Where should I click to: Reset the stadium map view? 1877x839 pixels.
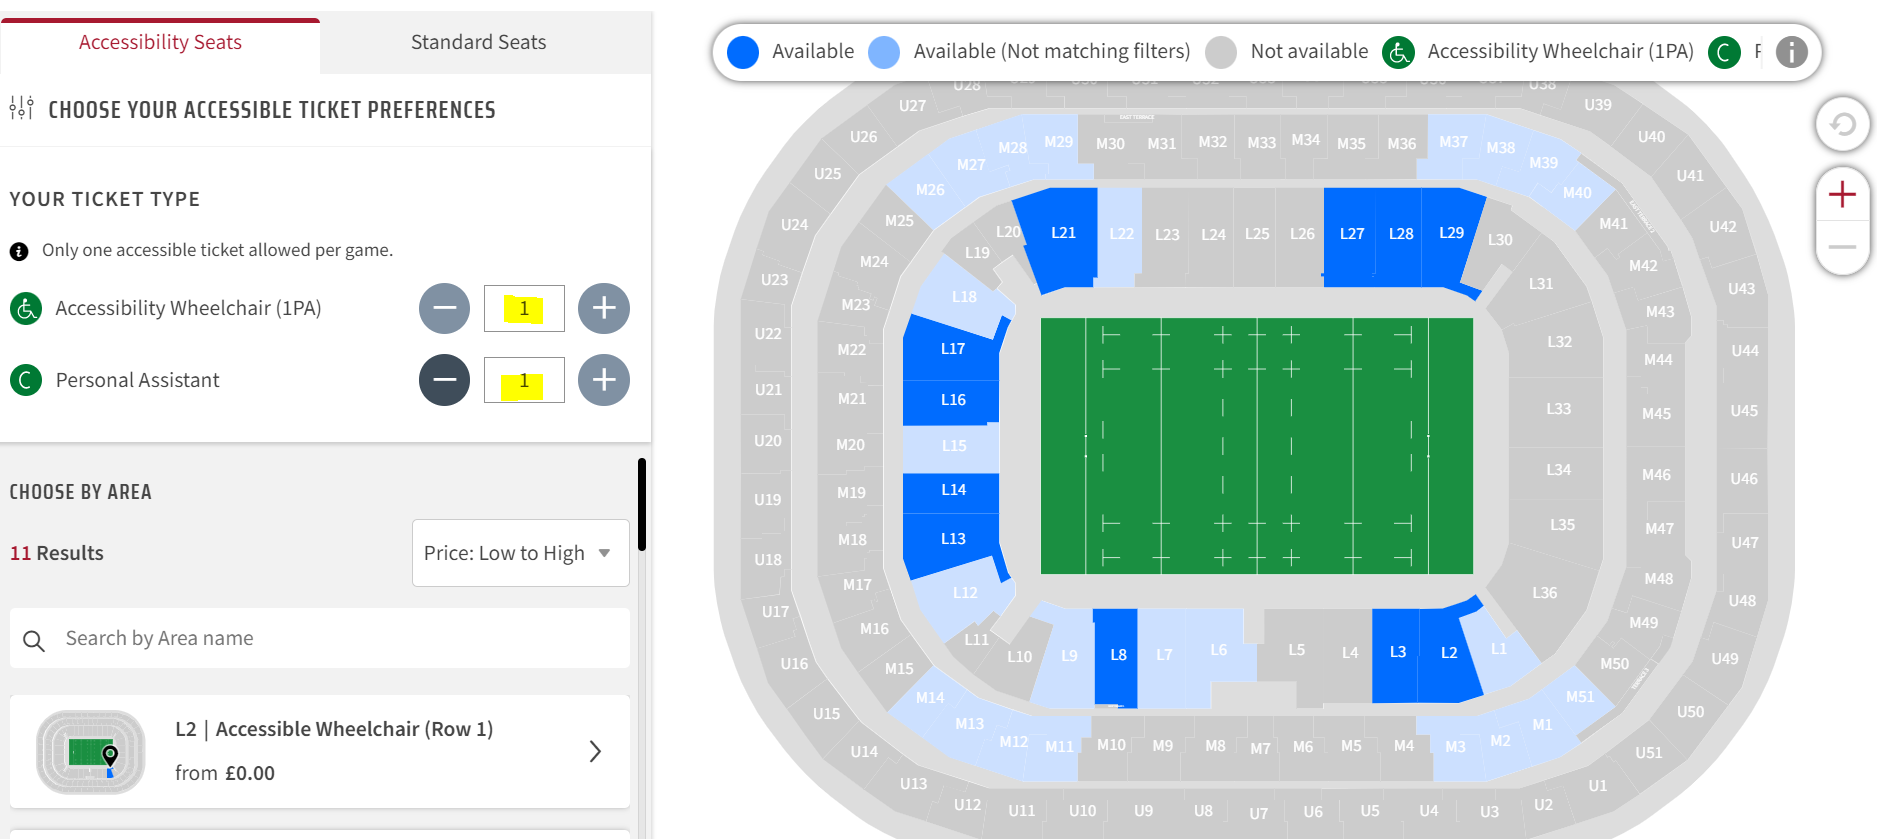pos(1842,124)
